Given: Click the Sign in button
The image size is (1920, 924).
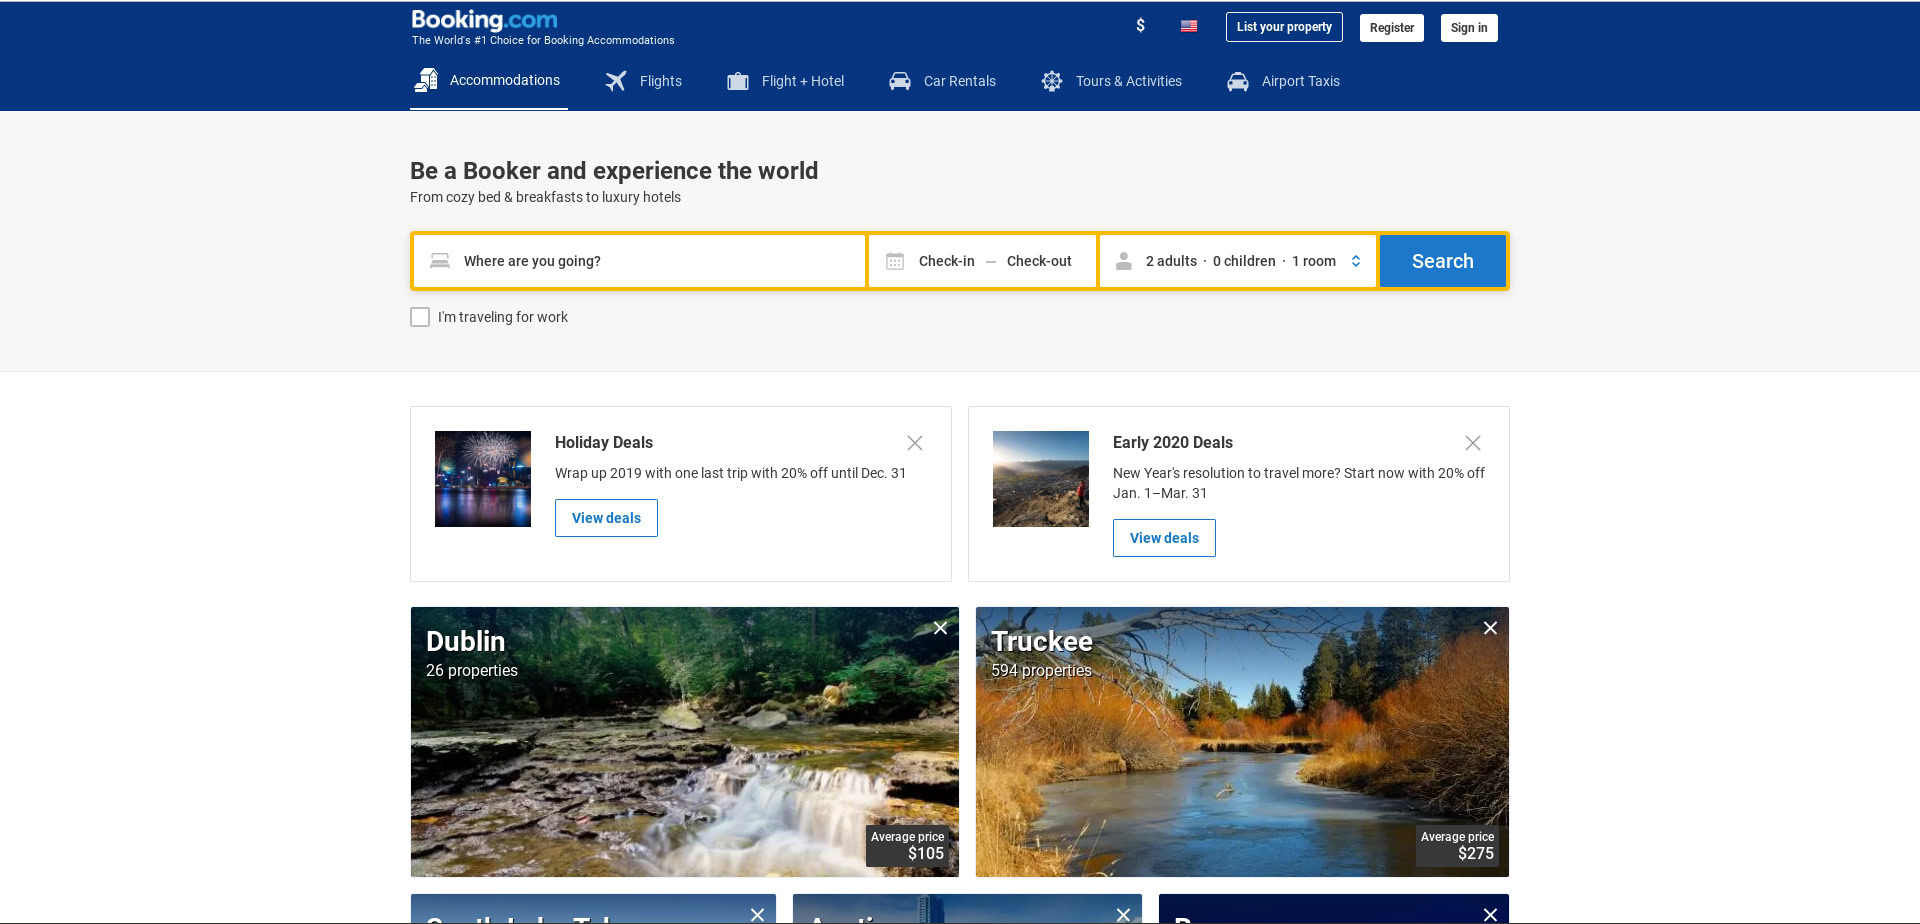Looking at the screenshot, I should (x=1468, y=28).
